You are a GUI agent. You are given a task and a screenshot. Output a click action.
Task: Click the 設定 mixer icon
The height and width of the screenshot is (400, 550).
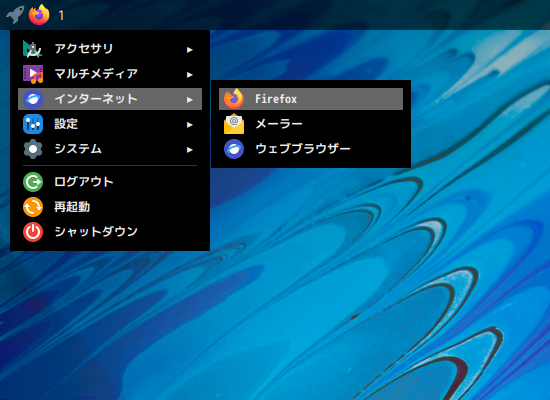pyautogui.click(x=33, y=124)
